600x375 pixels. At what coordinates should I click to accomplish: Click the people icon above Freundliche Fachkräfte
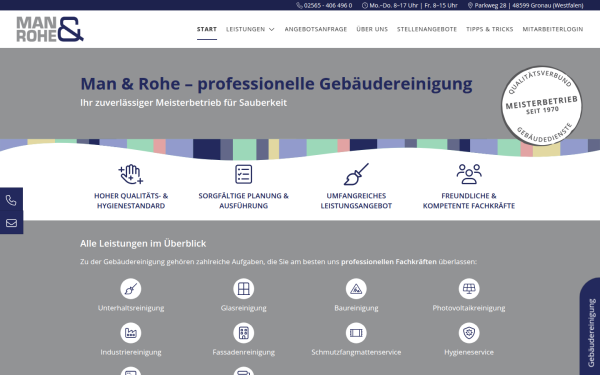pyautogui.click(x=469, y=174)
